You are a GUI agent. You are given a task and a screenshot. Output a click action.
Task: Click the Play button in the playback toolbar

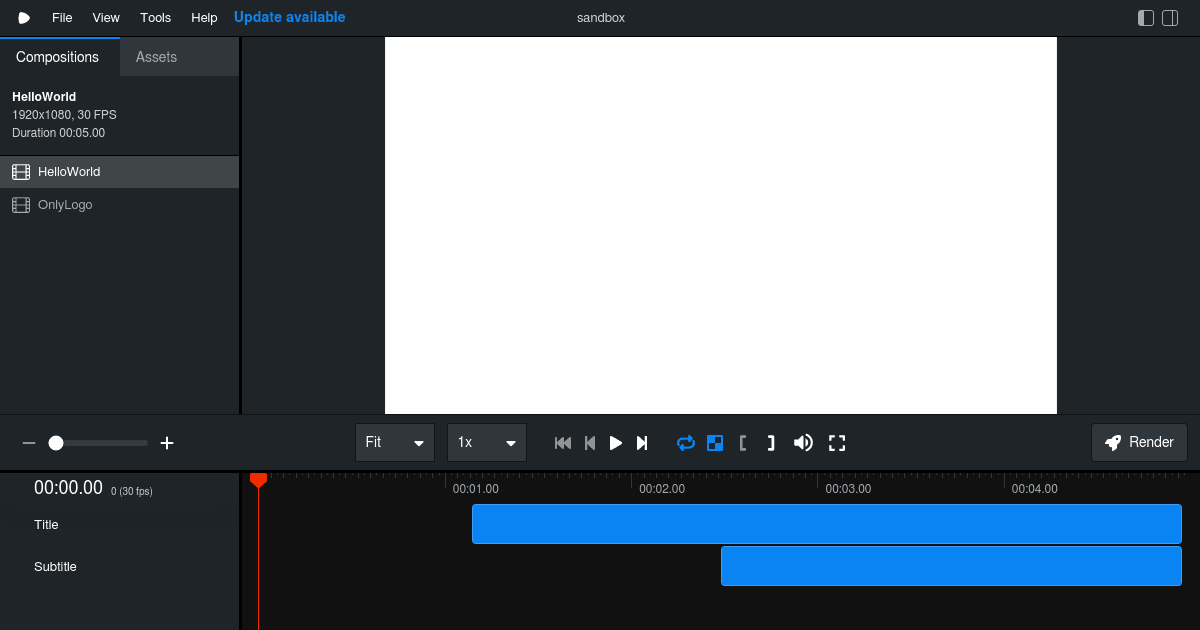tap(615, 442)
